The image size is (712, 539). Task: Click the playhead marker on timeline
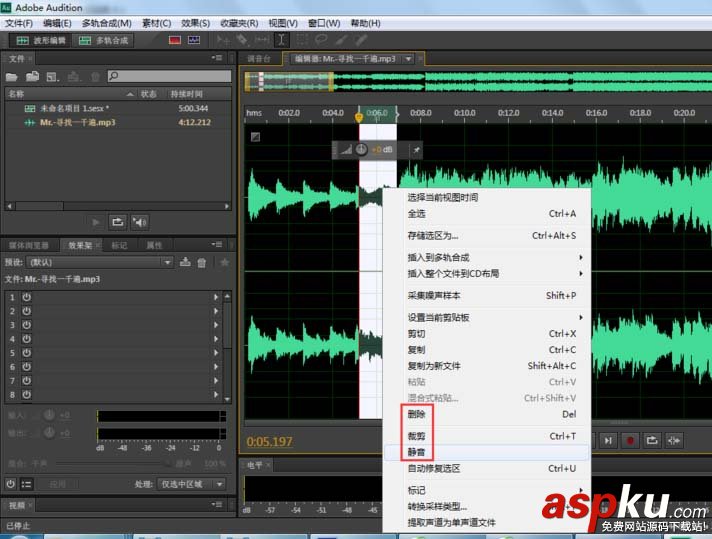click(359, 116)
